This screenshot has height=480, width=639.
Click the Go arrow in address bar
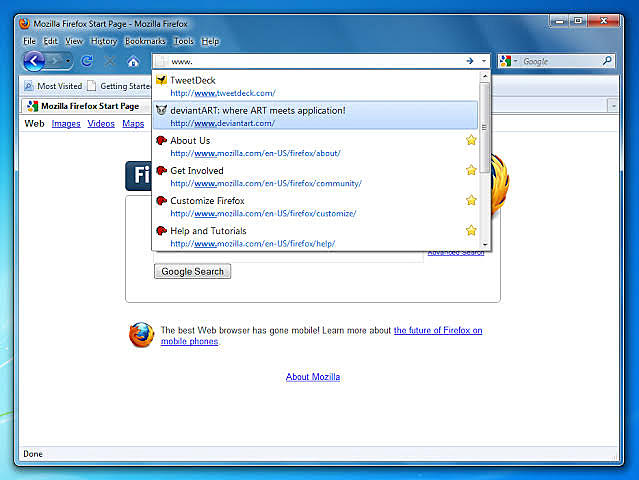(x=470, y=61)
